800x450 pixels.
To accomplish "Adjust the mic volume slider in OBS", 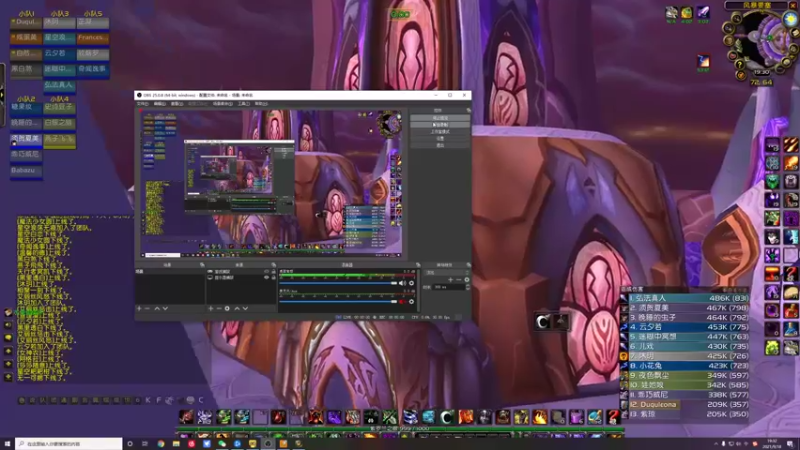I will coord(338,302).
